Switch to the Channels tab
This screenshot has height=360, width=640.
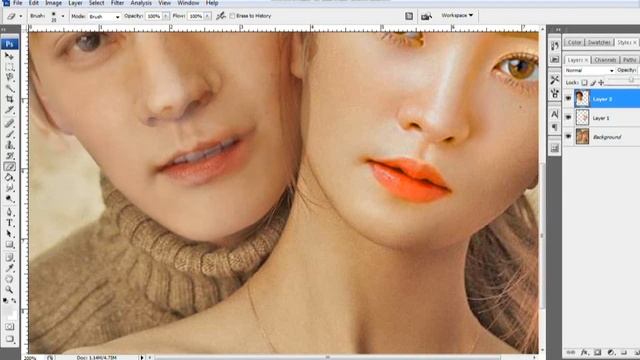[605, 60]
